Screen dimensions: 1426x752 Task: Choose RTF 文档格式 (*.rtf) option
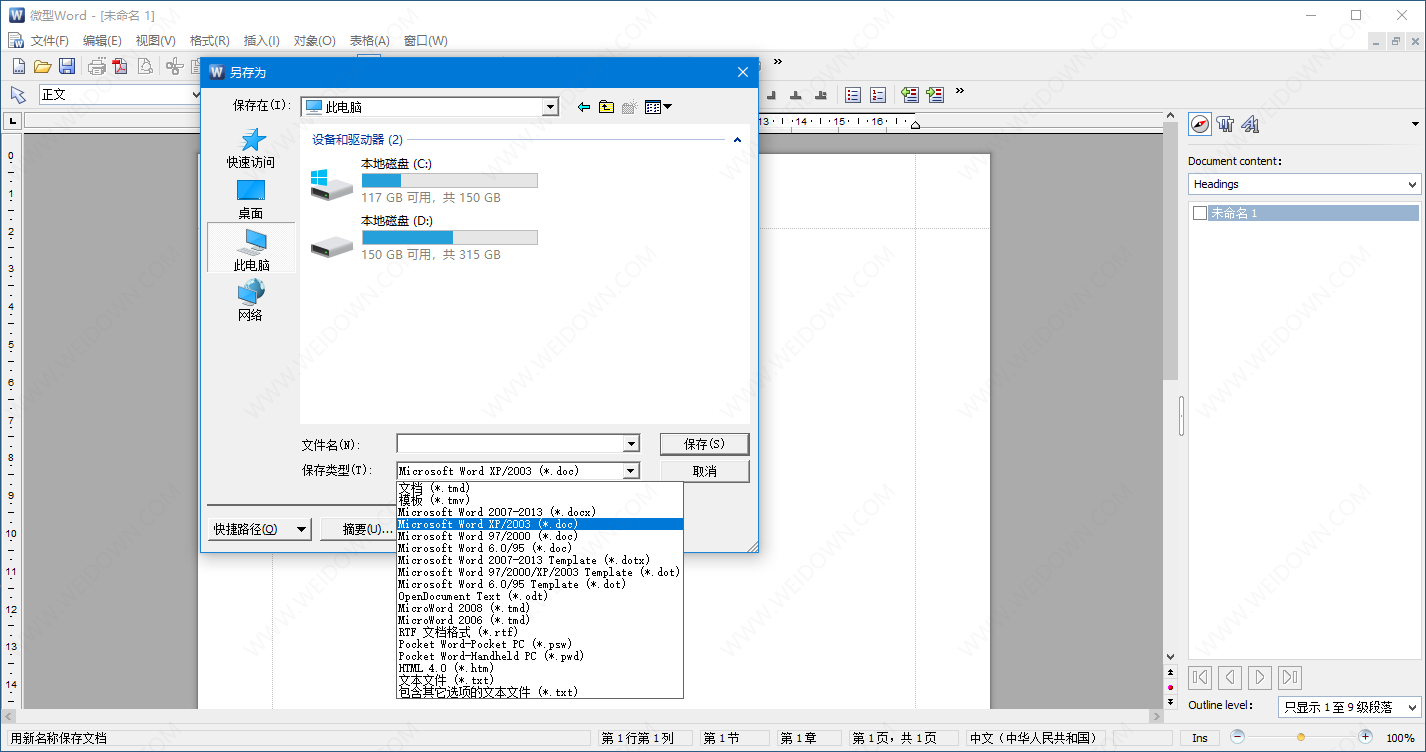tap(540, 632)
